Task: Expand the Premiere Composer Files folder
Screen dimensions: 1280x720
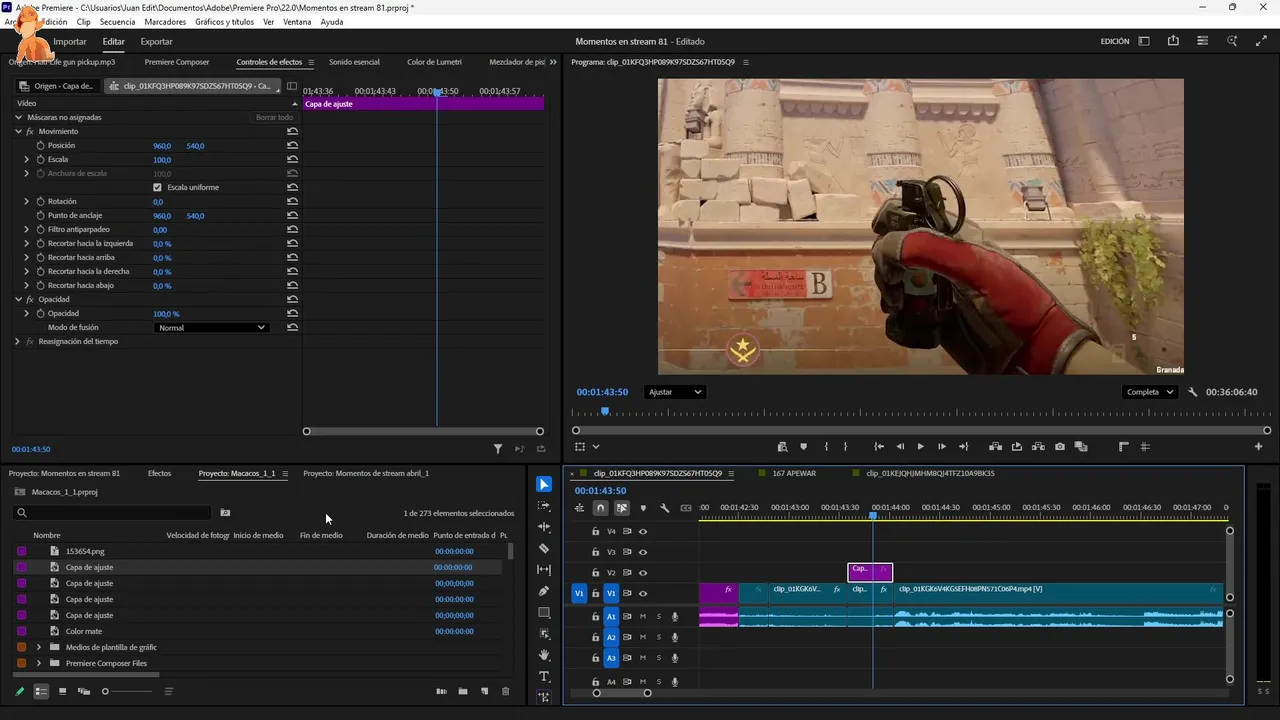Action: 39,663
